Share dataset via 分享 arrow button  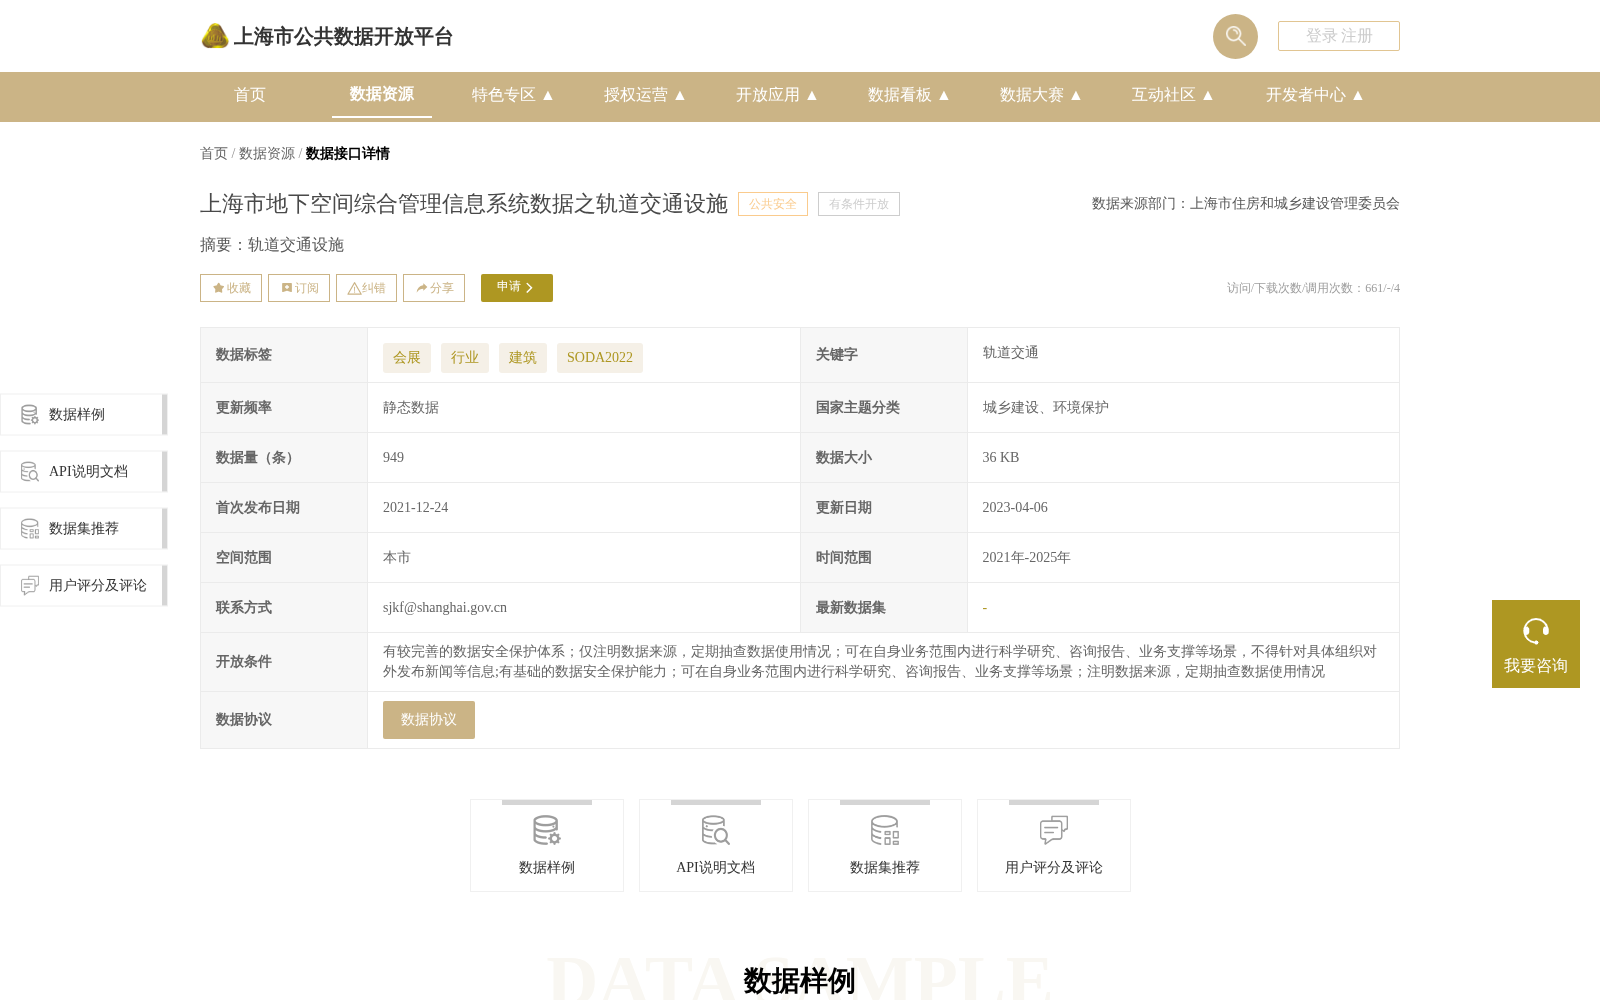tap(434, 288)
